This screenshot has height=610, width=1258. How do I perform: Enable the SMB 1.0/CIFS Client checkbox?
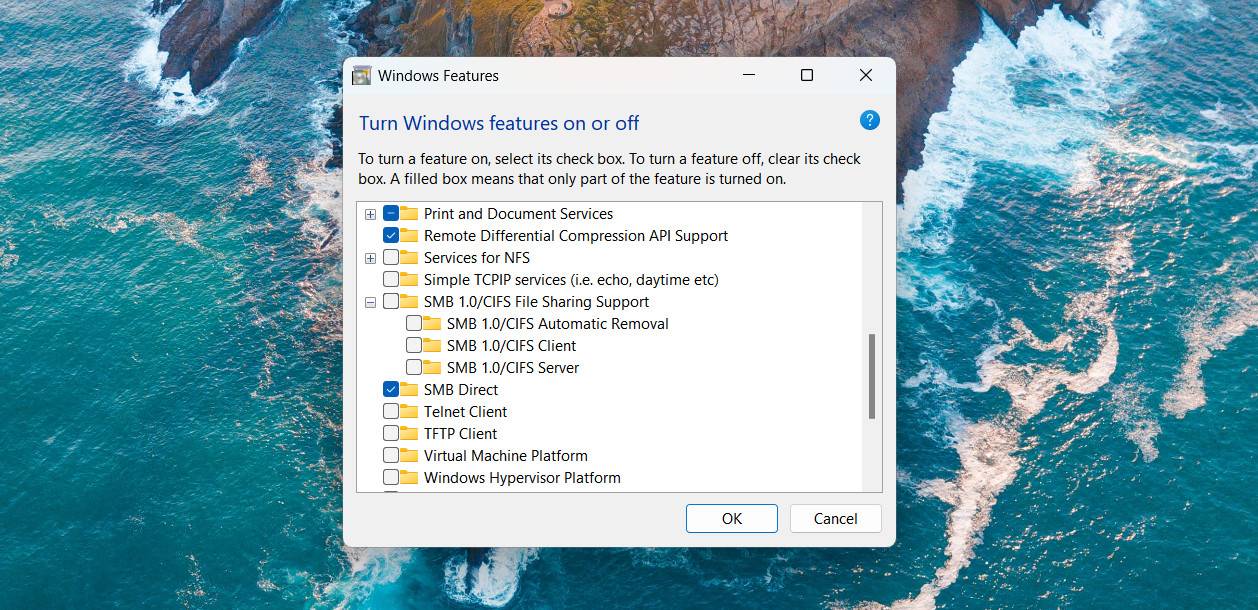click(414, 345)
